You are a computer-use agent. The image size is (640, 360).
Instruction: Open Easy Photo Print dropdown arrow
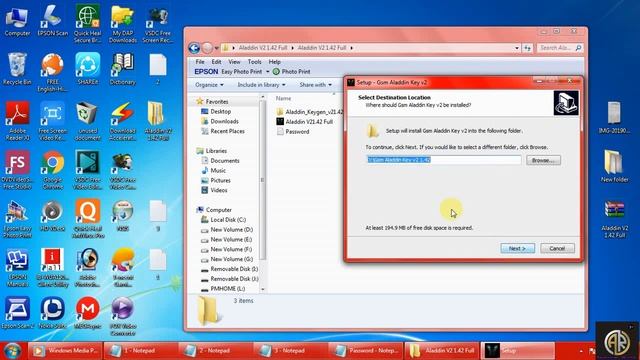click(x=268, y=72)
